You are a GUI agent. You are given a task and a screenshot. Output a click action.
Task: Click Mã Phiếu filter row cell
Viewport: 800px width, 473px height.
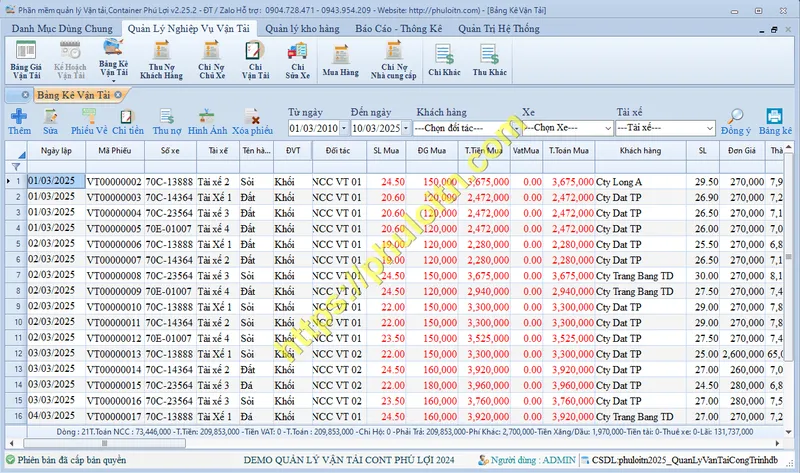click(x=115, y=167)
